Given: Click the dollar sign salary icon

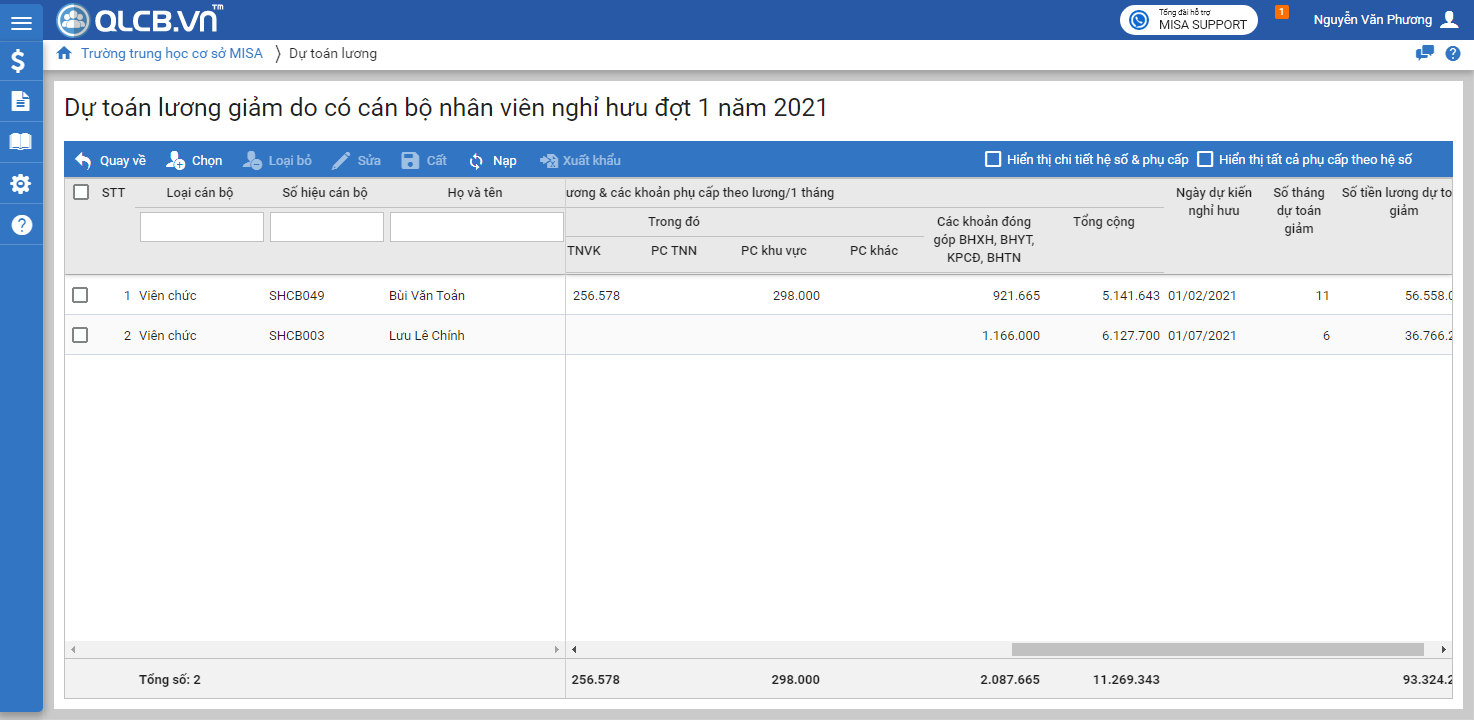Looking at the screenshot, I should point(19,61).
